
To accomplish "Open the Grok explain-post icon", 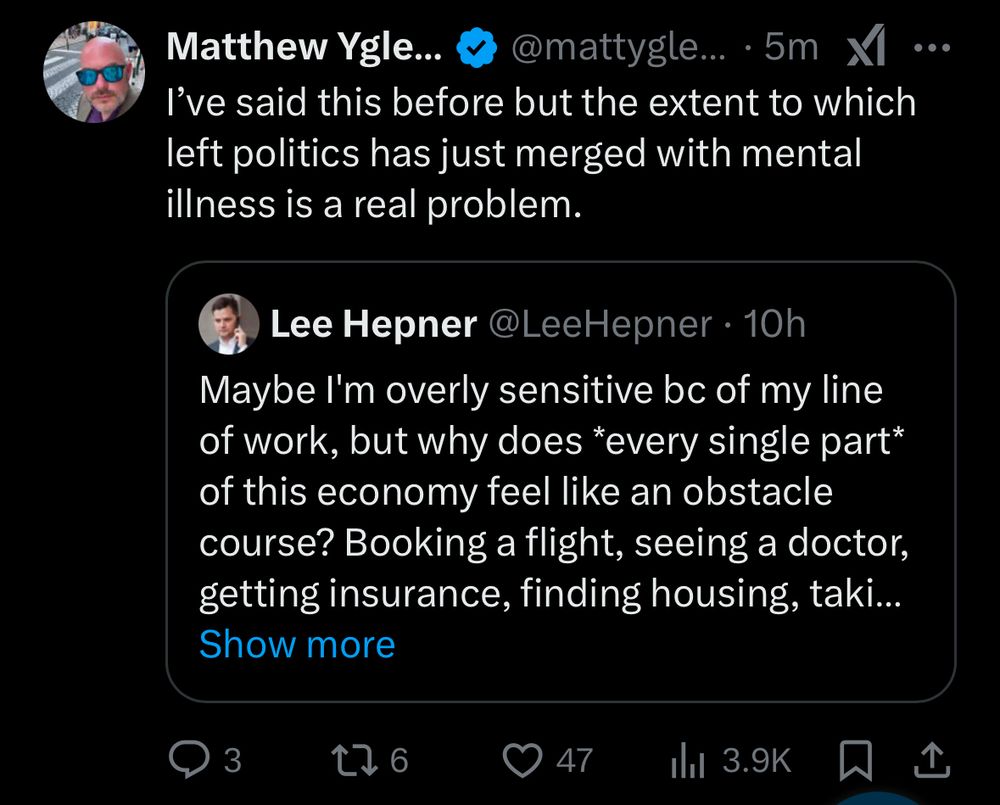I will click(864, 47).
